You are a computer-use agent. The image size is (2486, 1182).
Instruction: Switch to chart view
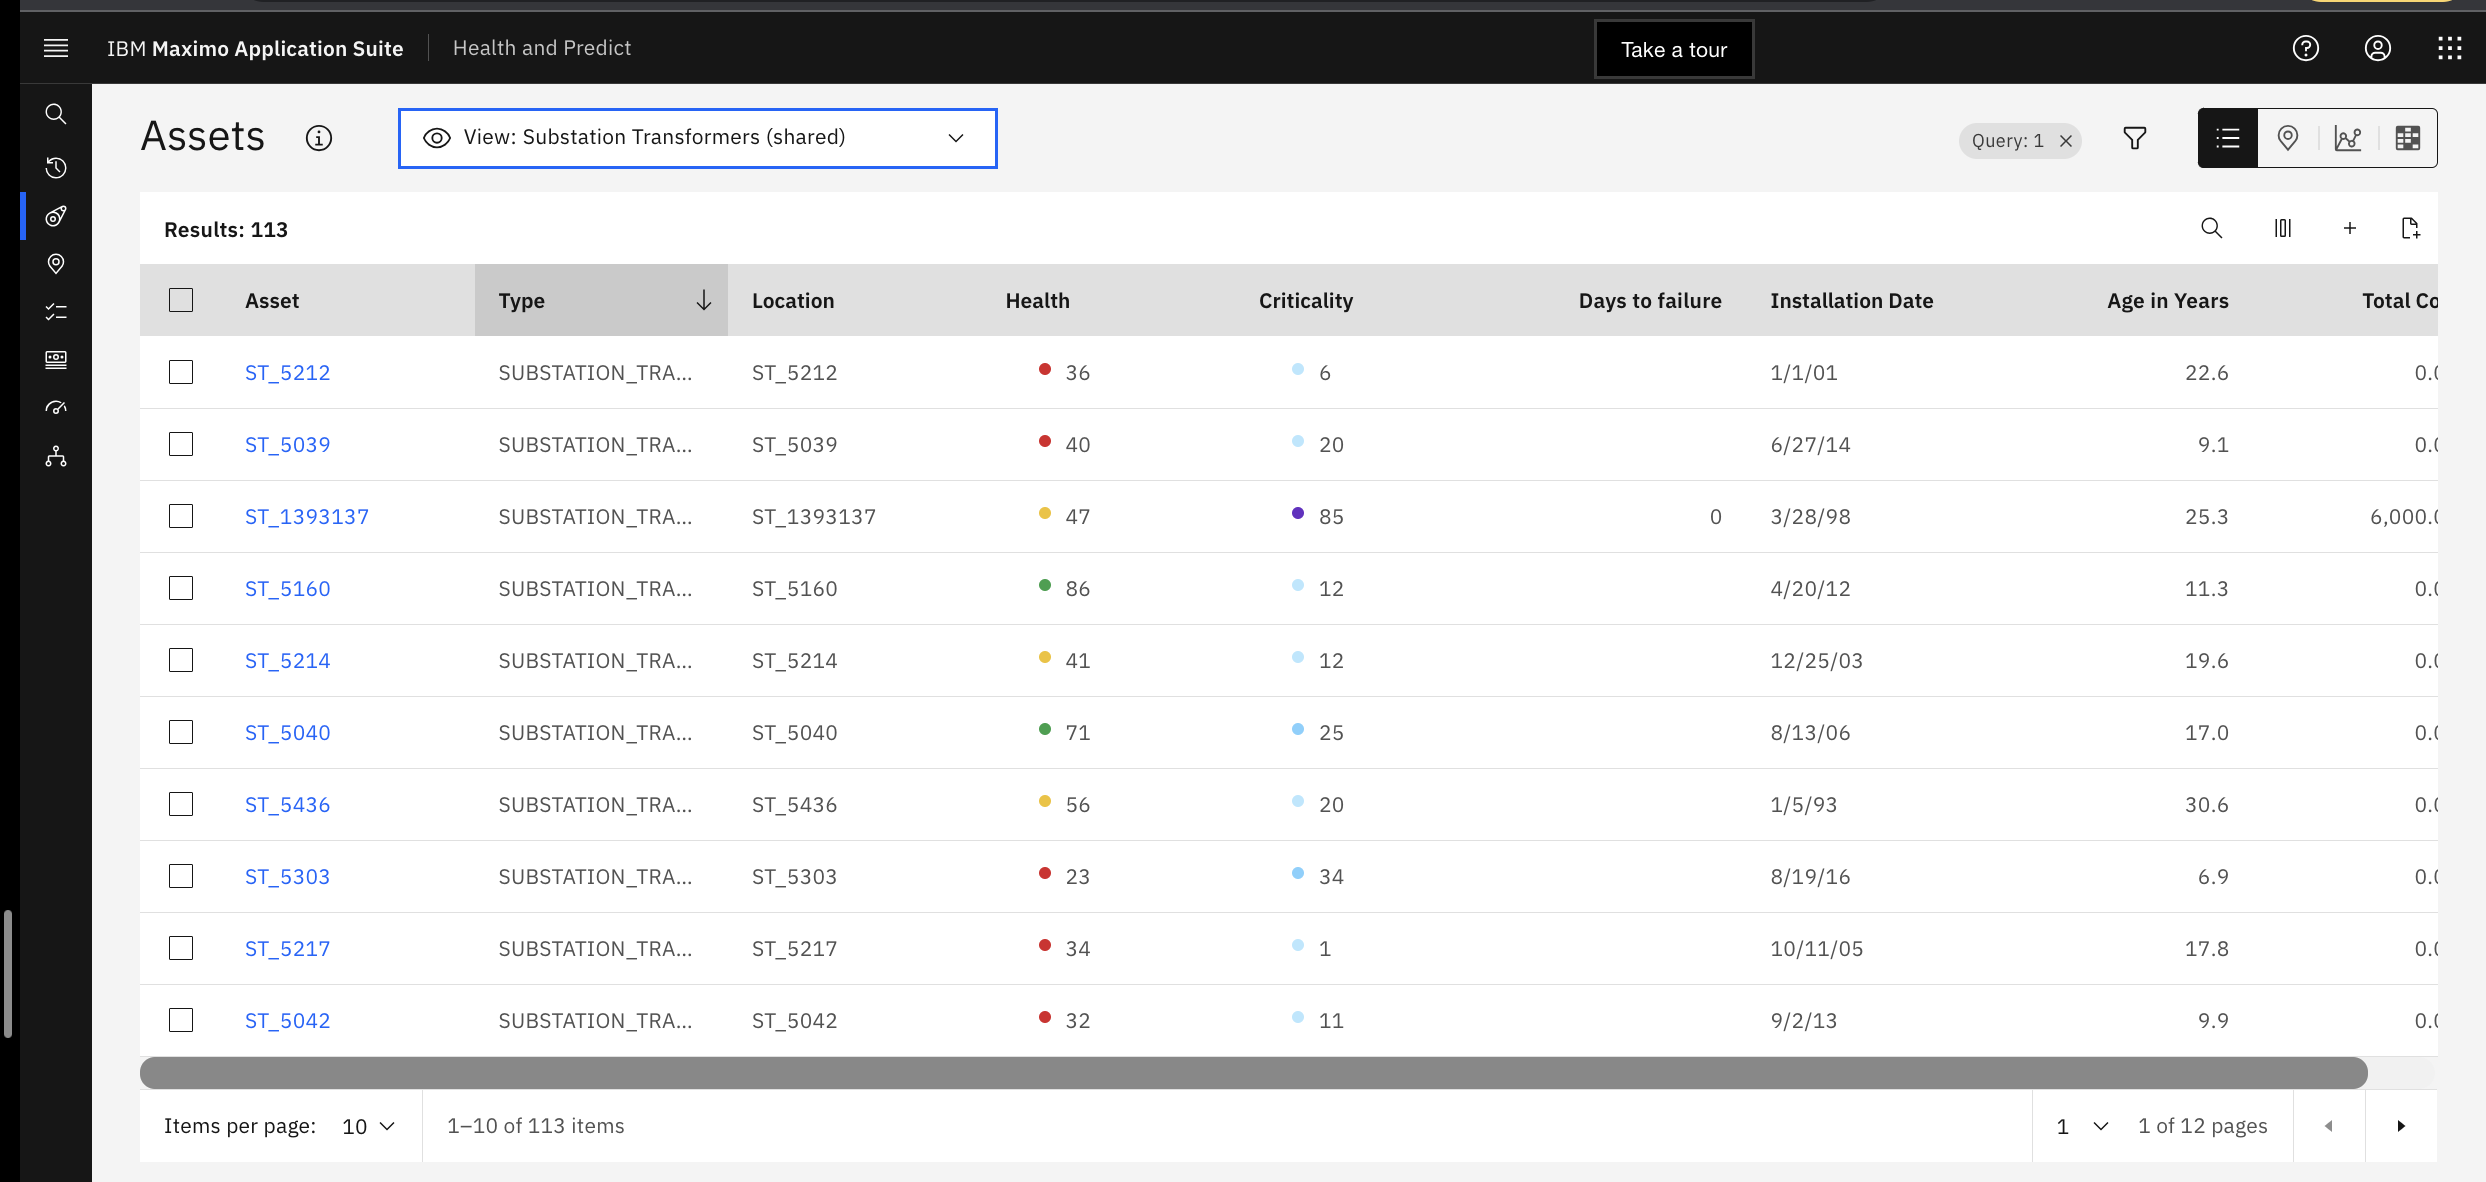2348,138
